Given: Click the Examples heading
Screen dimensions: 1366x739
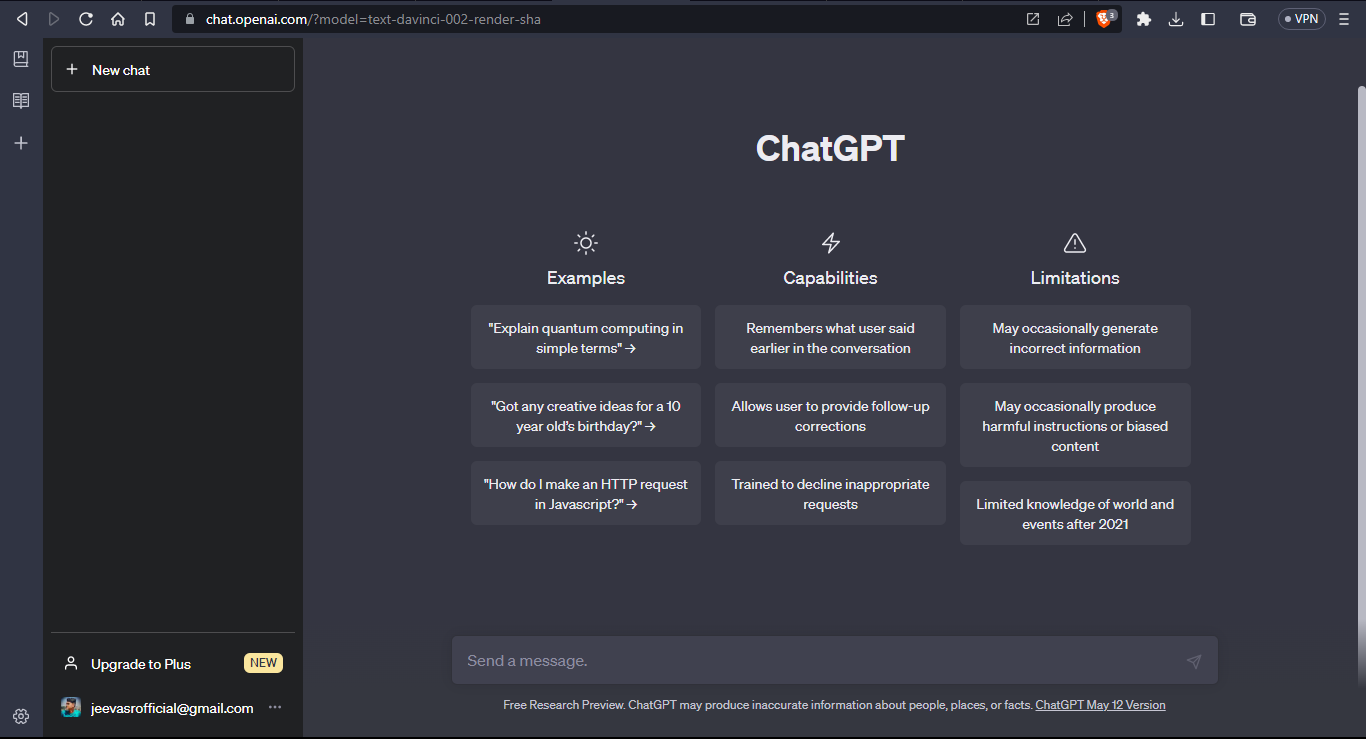Looking at the screenshot, I should click(586, 278).
